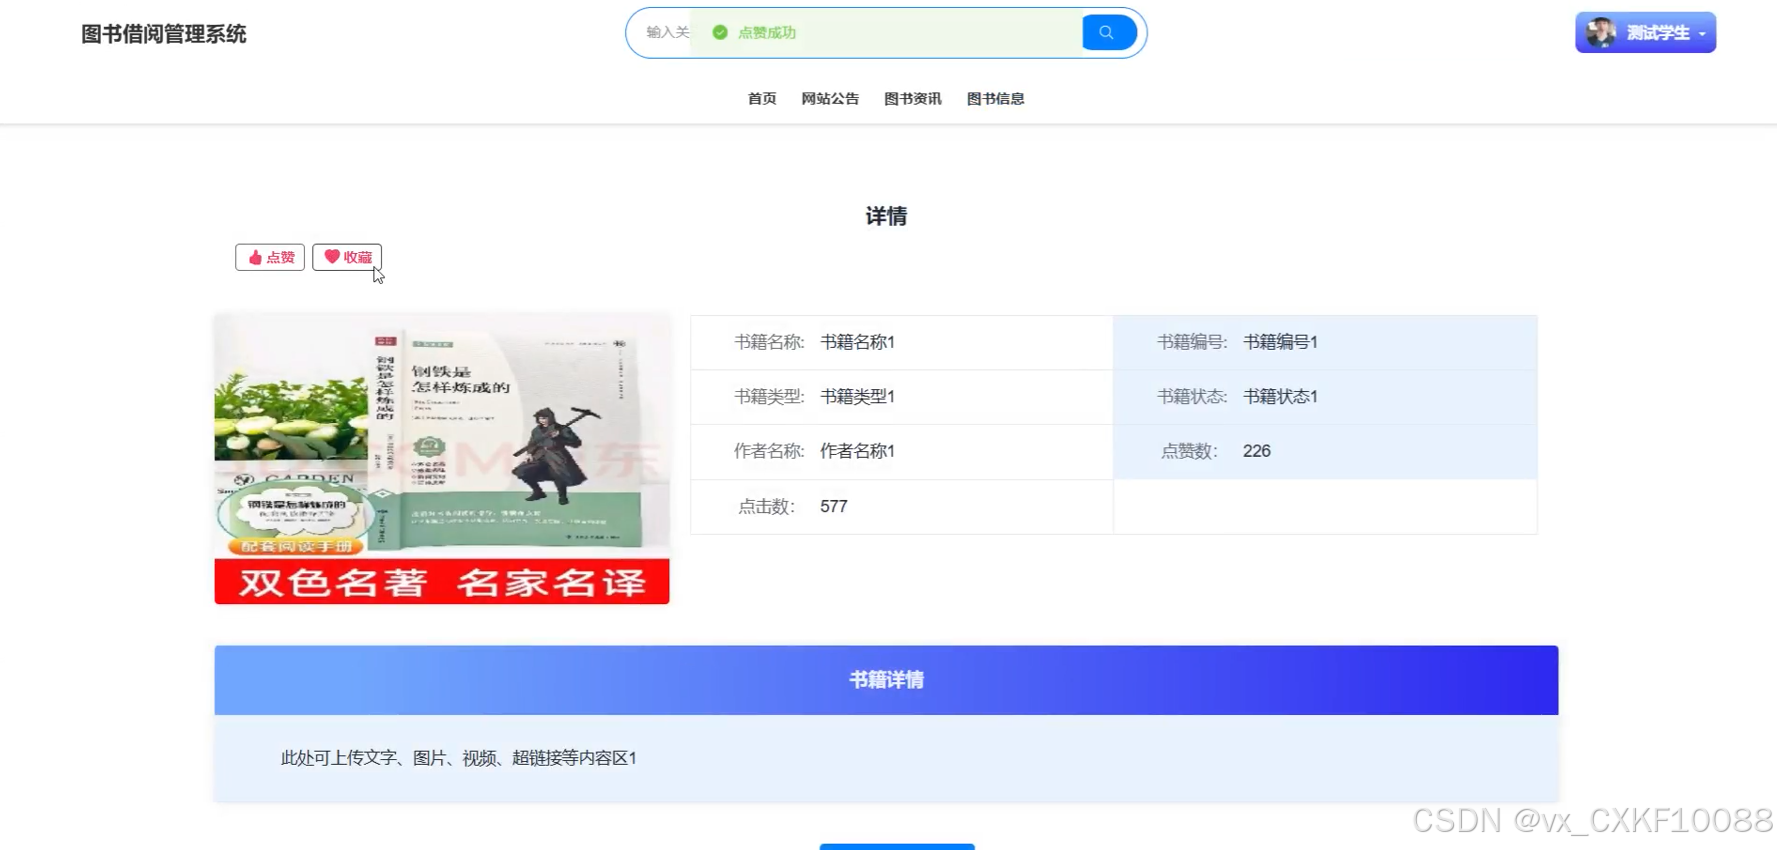1777x850 pixels.
Task: Open the 图书资讯 menu item
Action: click(x=913, y=99)
